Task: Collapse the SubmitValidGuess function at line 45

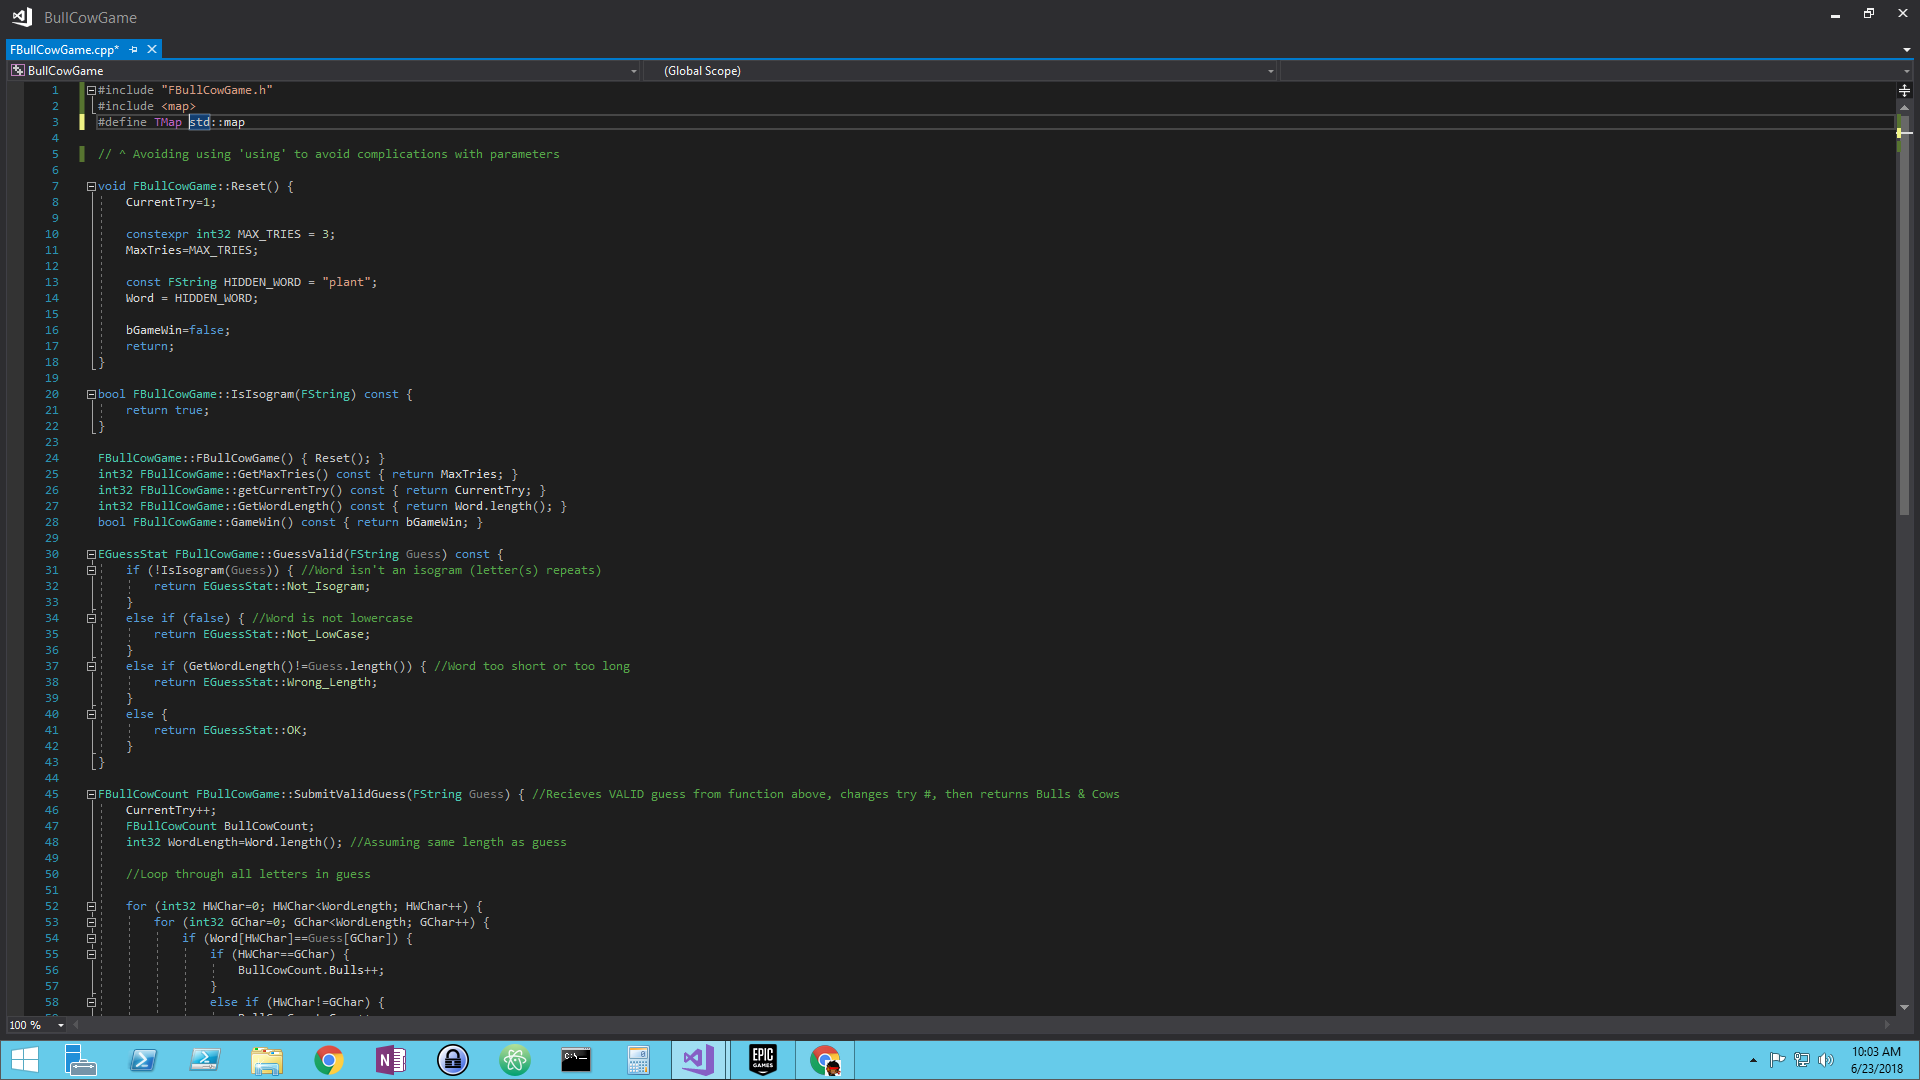Action: pyautogui.click(x=91, y=794)
